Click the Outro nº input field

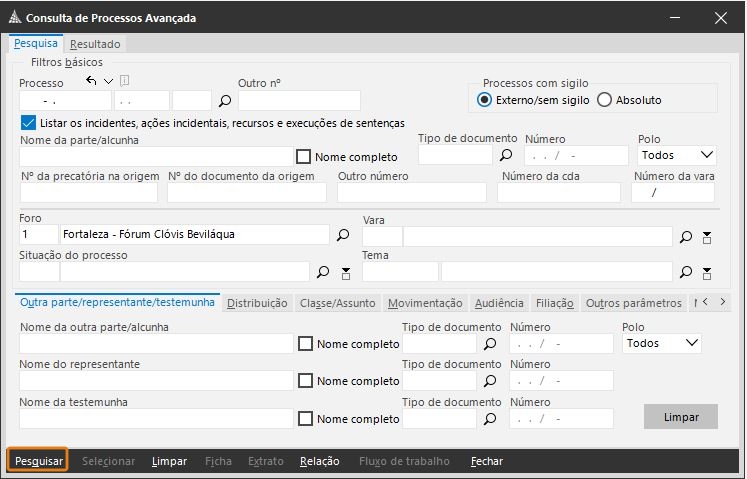pos(298,100)
